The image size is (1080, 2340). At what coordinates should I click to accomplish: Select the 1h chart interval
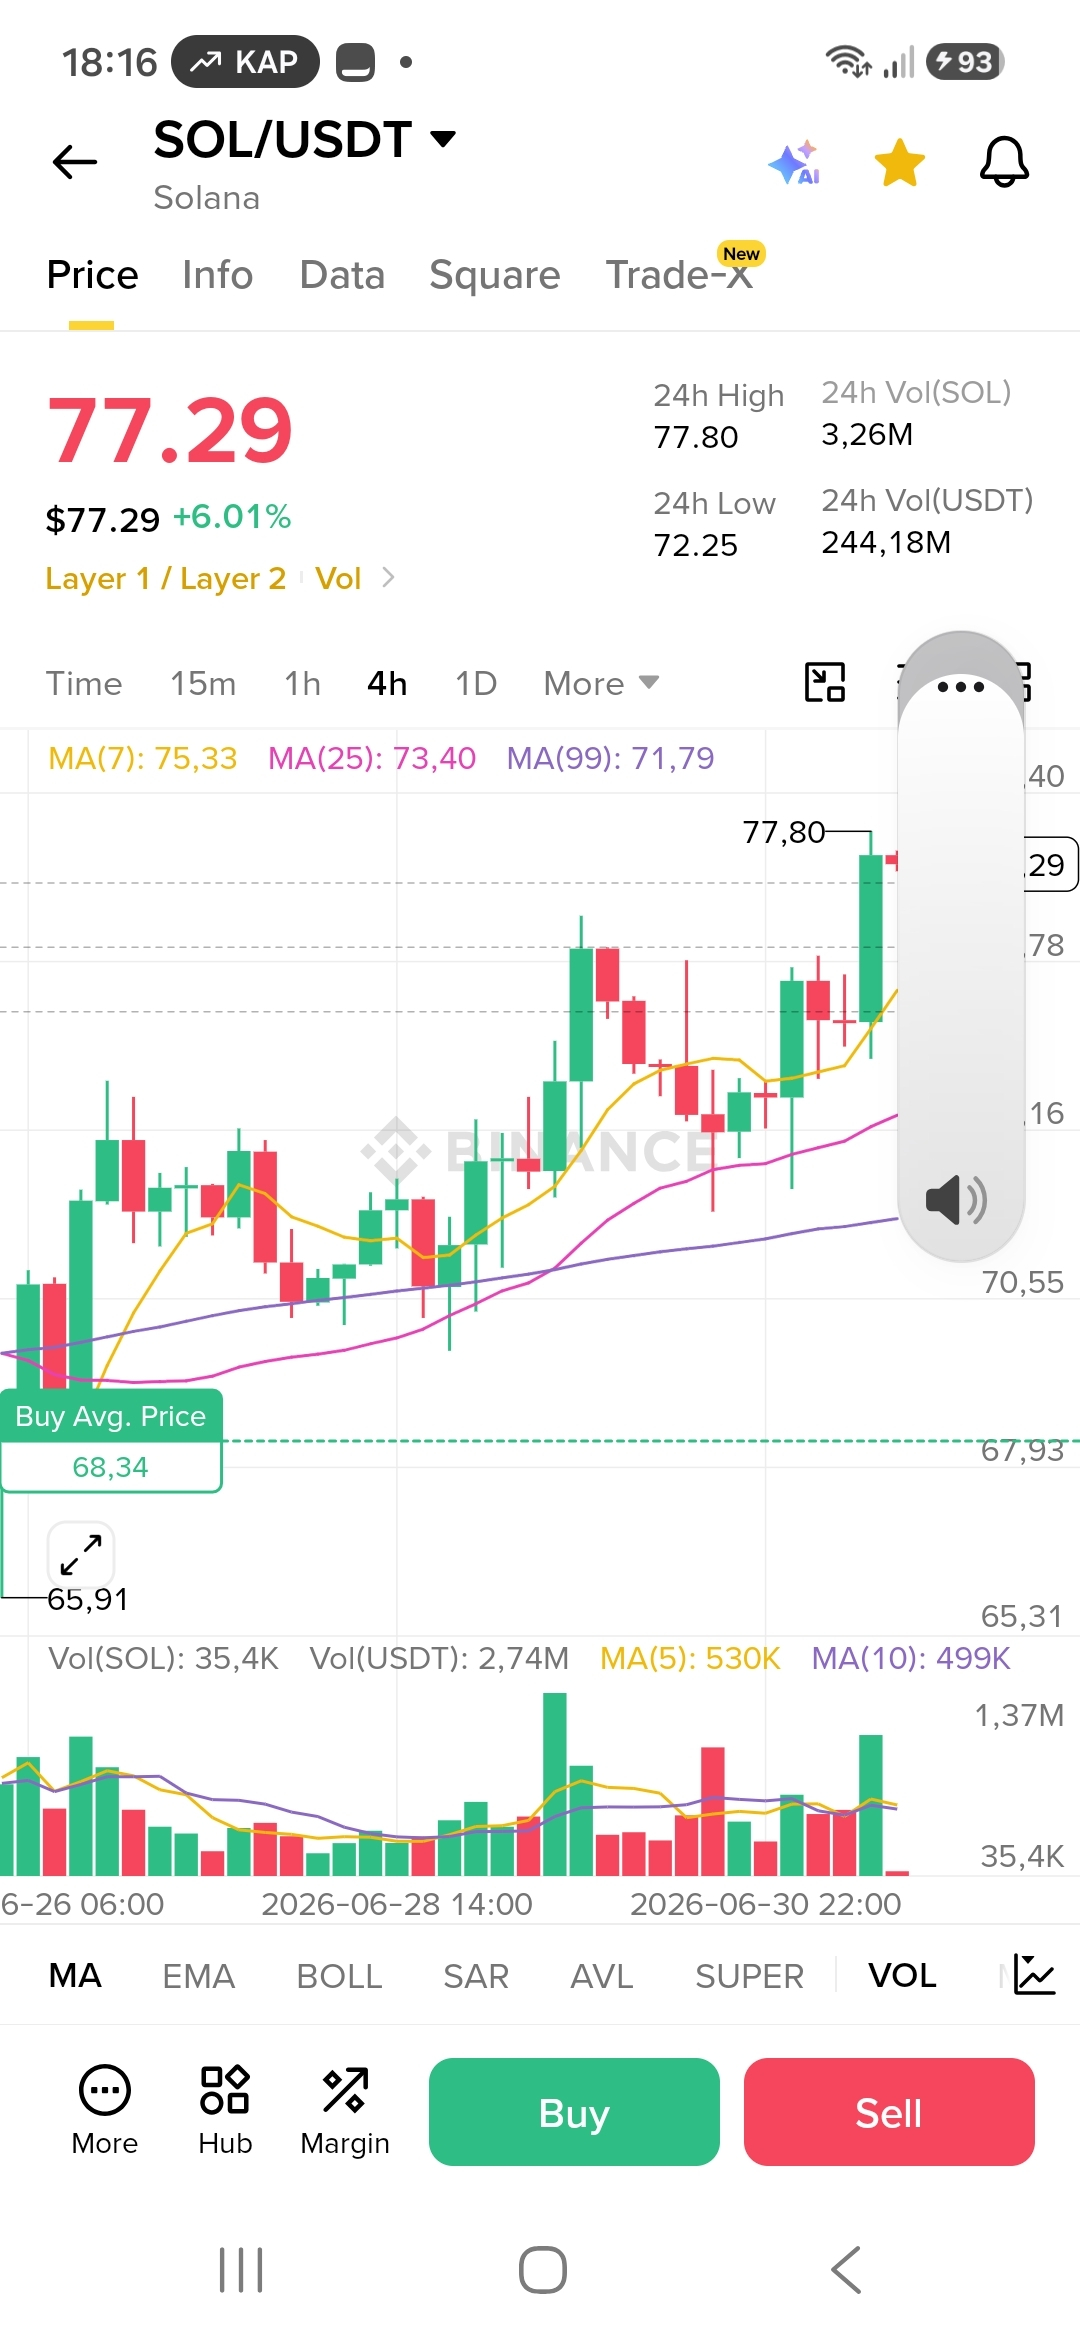302,684
